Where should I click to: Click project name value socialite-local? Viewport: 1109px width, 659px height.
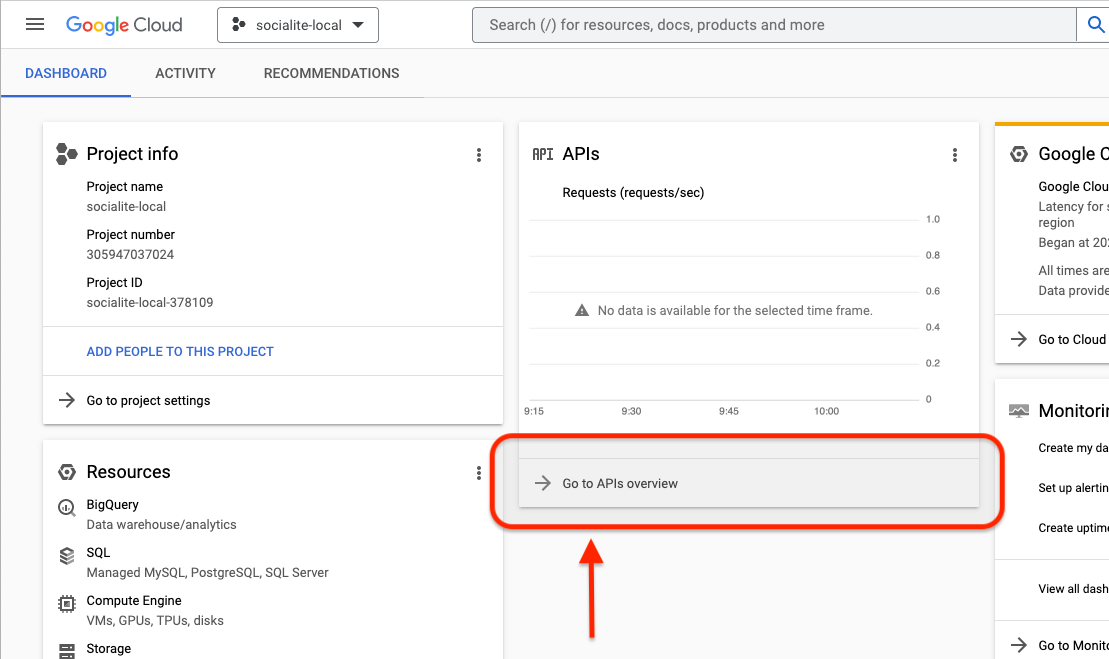coord(126,206)
